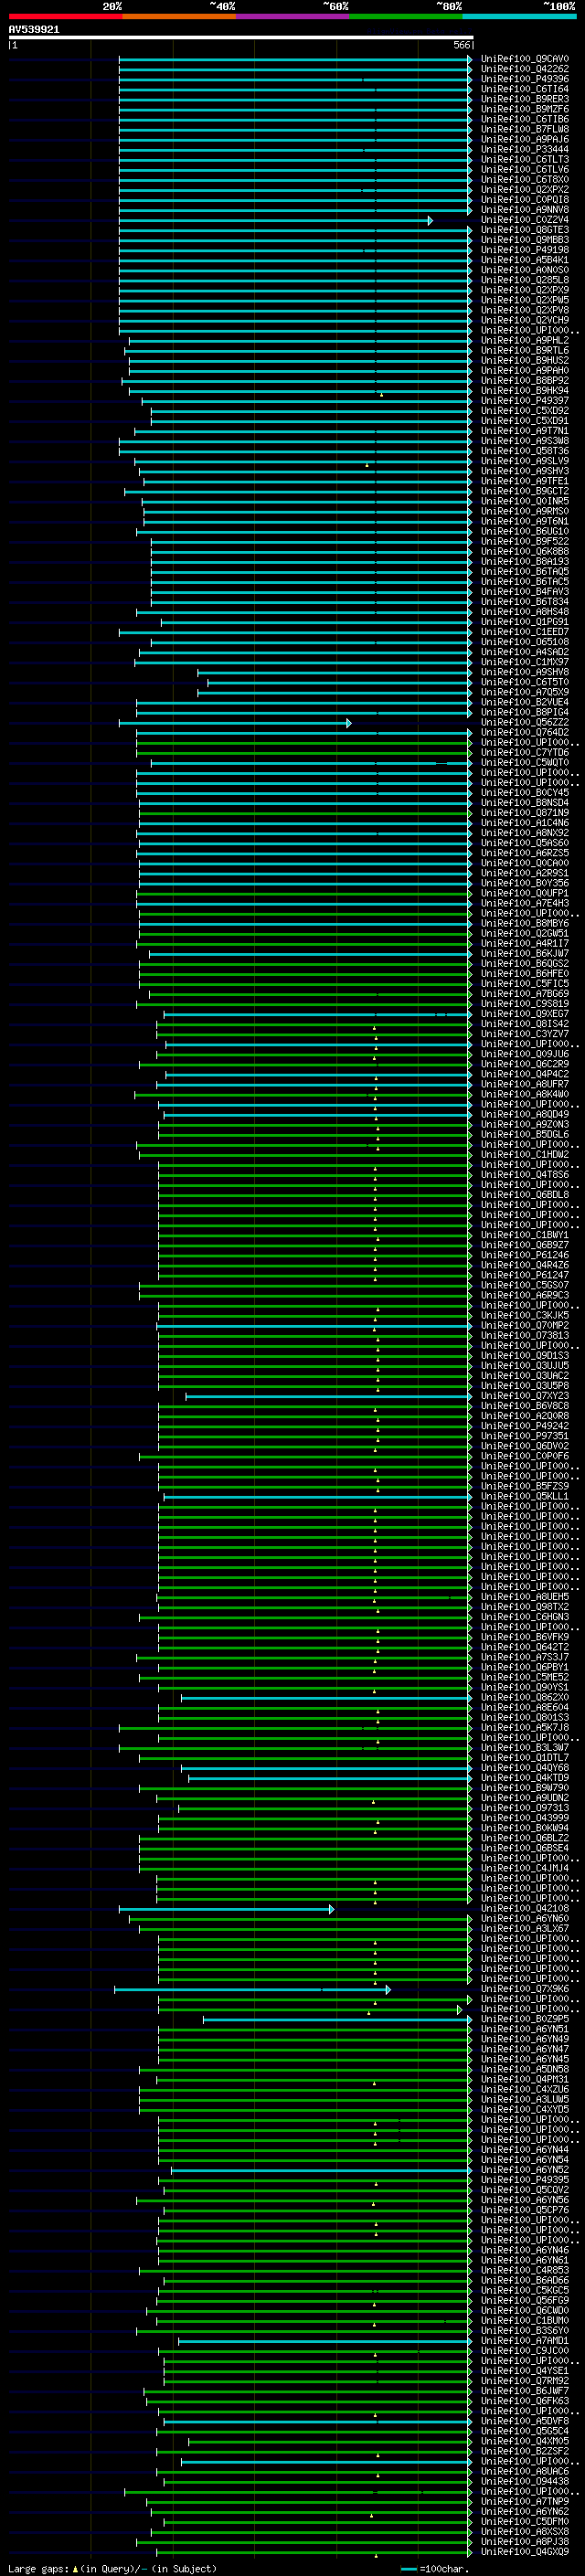Select hit UniRef100_Q4PM31
The height and width of the screenshot is (2576, 585).
pyautogui.click(x=525, y=2079)
